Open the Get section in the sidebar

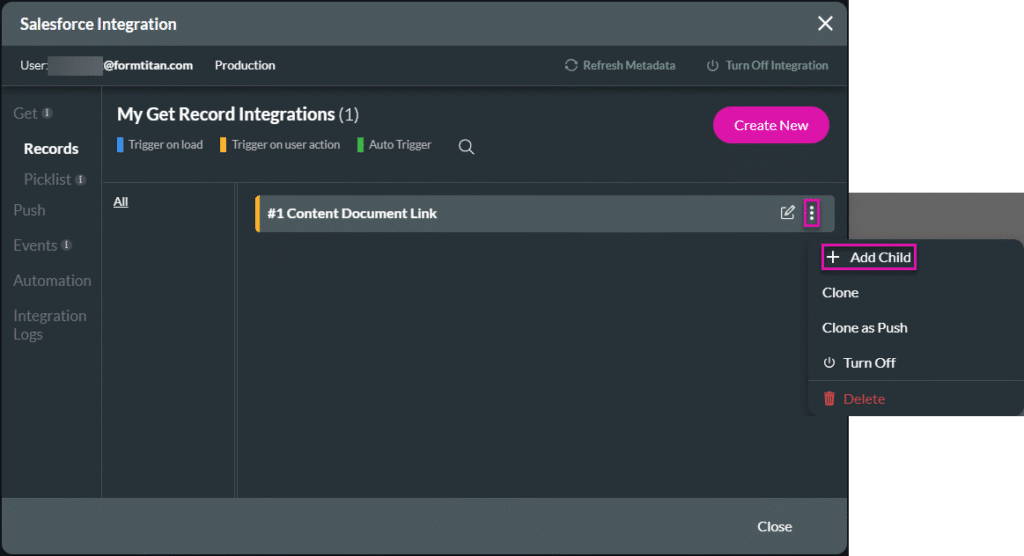pos(25,114)
